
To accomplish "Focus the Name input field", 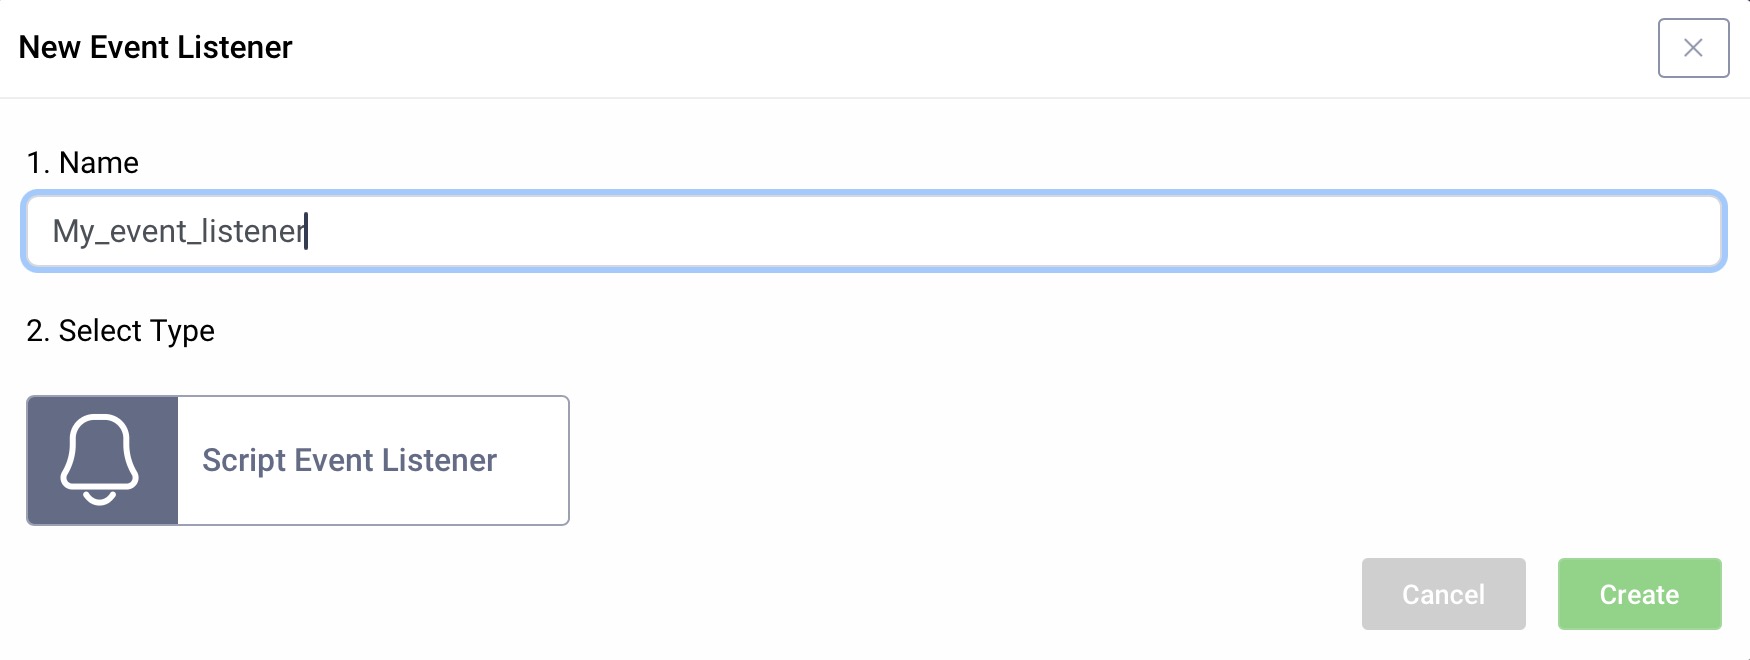I will click(x=873, y=231).
